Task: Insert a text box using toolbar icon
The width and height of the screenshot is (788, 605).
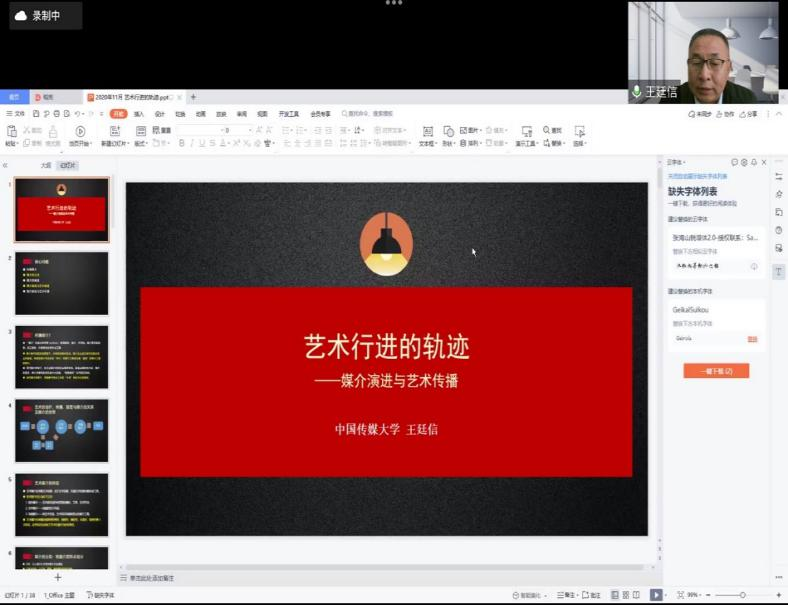Action: pyautogui.click(x=427, y=132)
